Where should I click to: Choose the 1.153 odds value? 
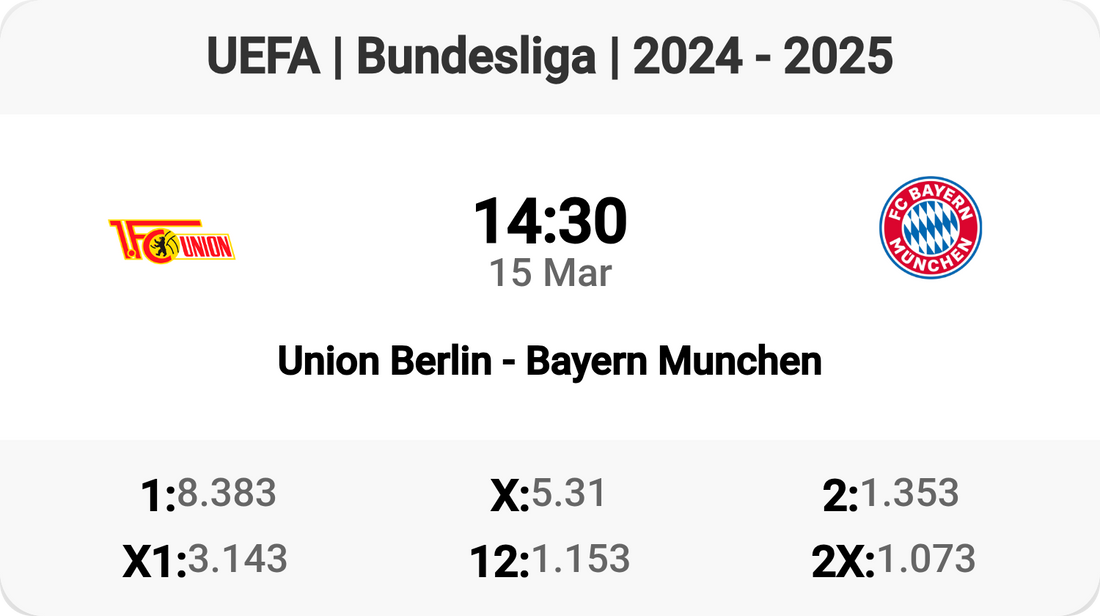pos(580,558)
